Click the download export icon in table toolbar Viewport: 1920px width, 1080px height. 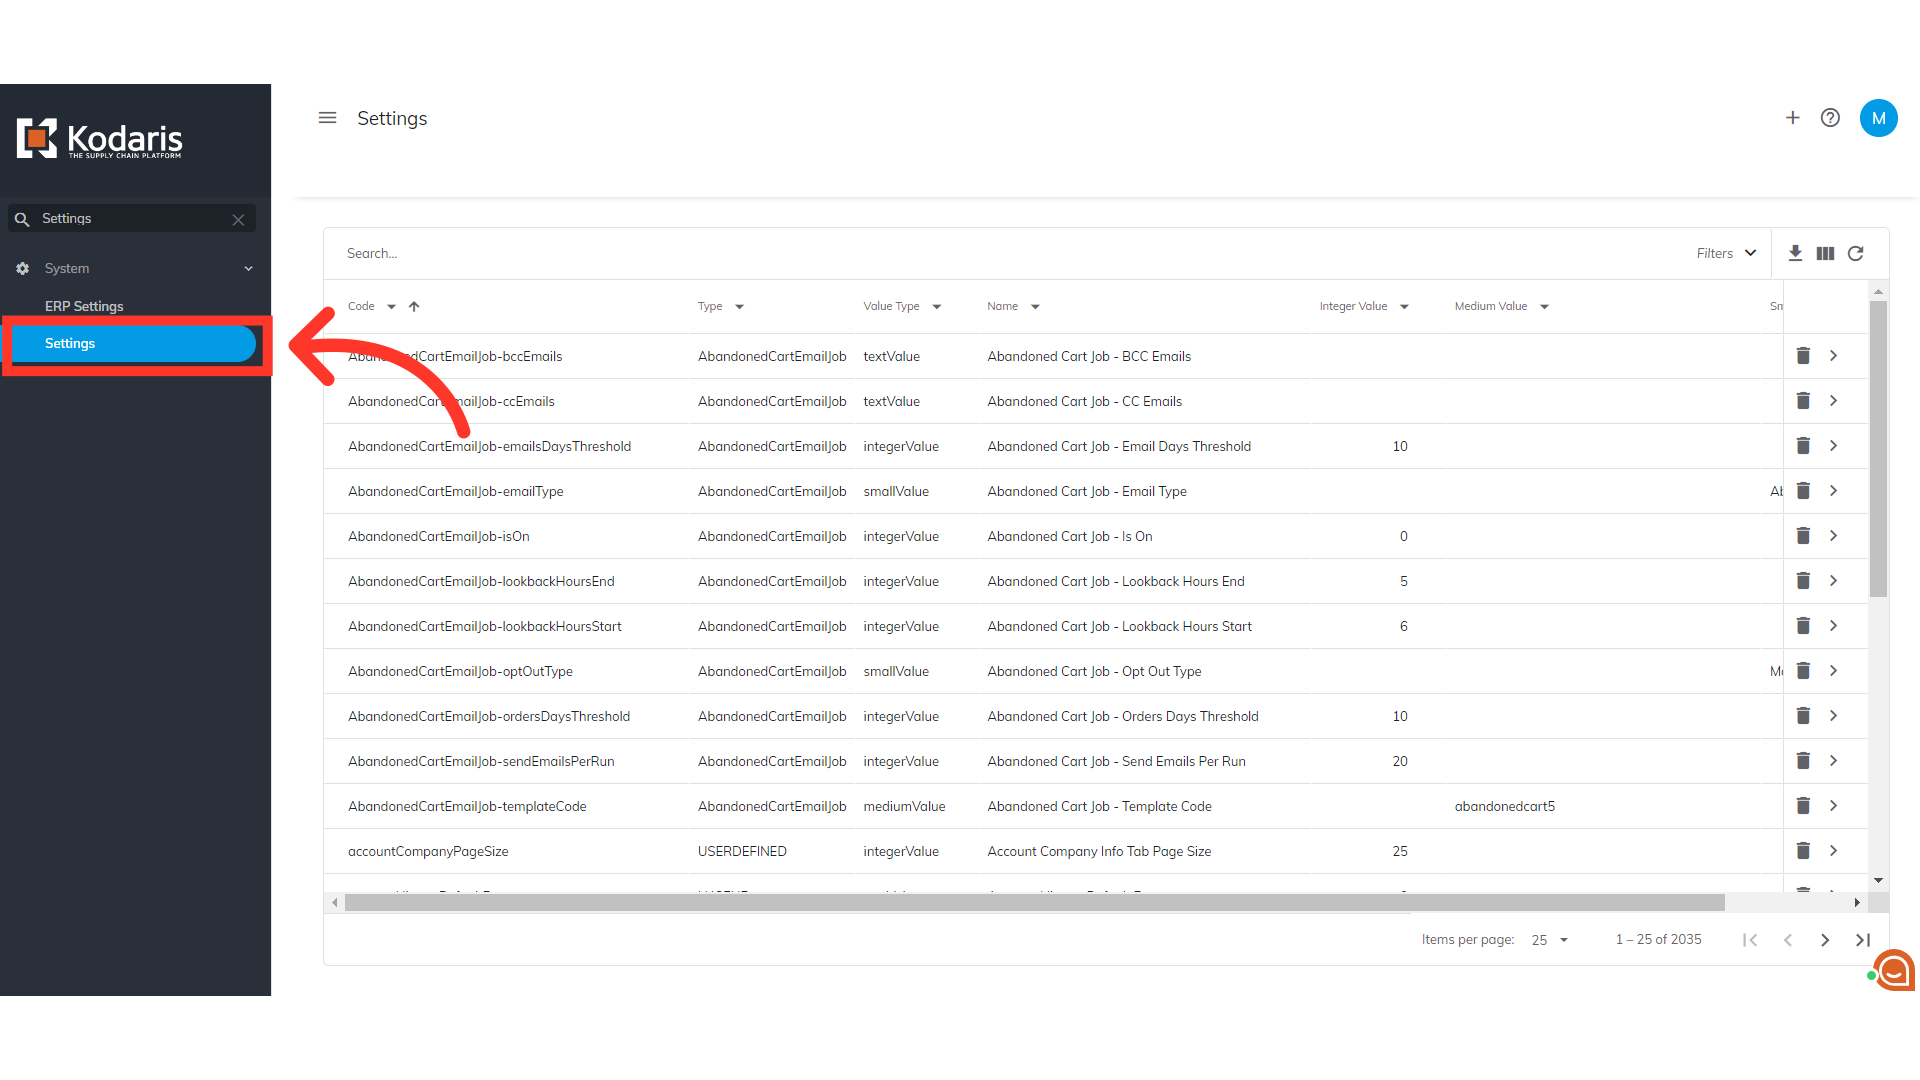(x=1795, y=253)
